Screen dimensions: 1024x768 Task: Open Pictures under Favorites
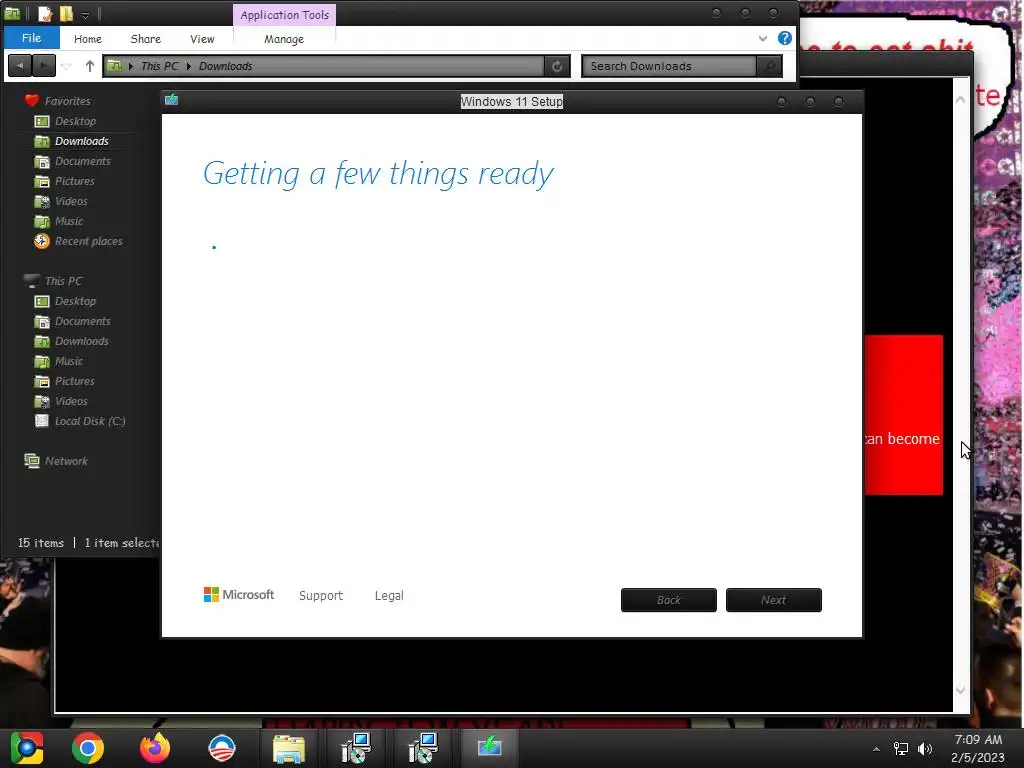[74, 182]
